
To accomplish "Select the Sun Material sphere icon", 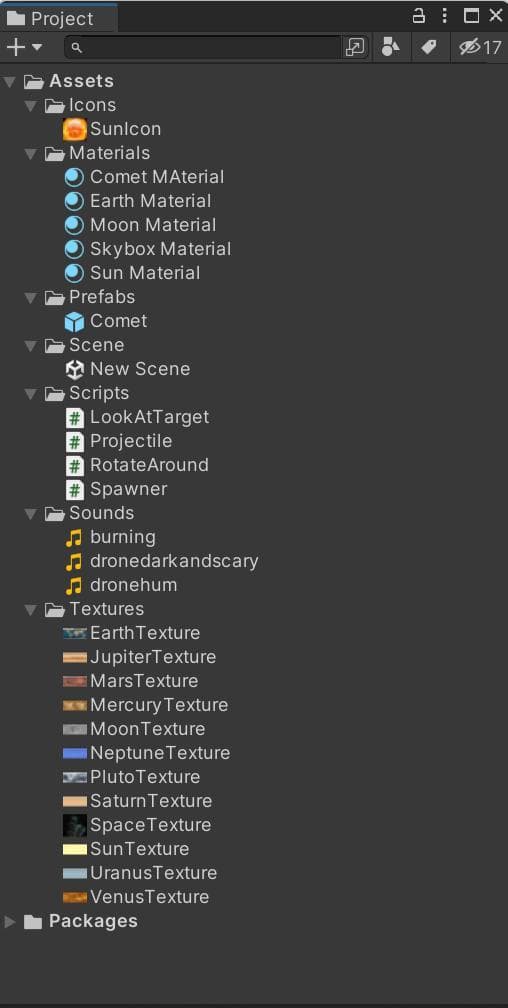I will pos(75,273).
